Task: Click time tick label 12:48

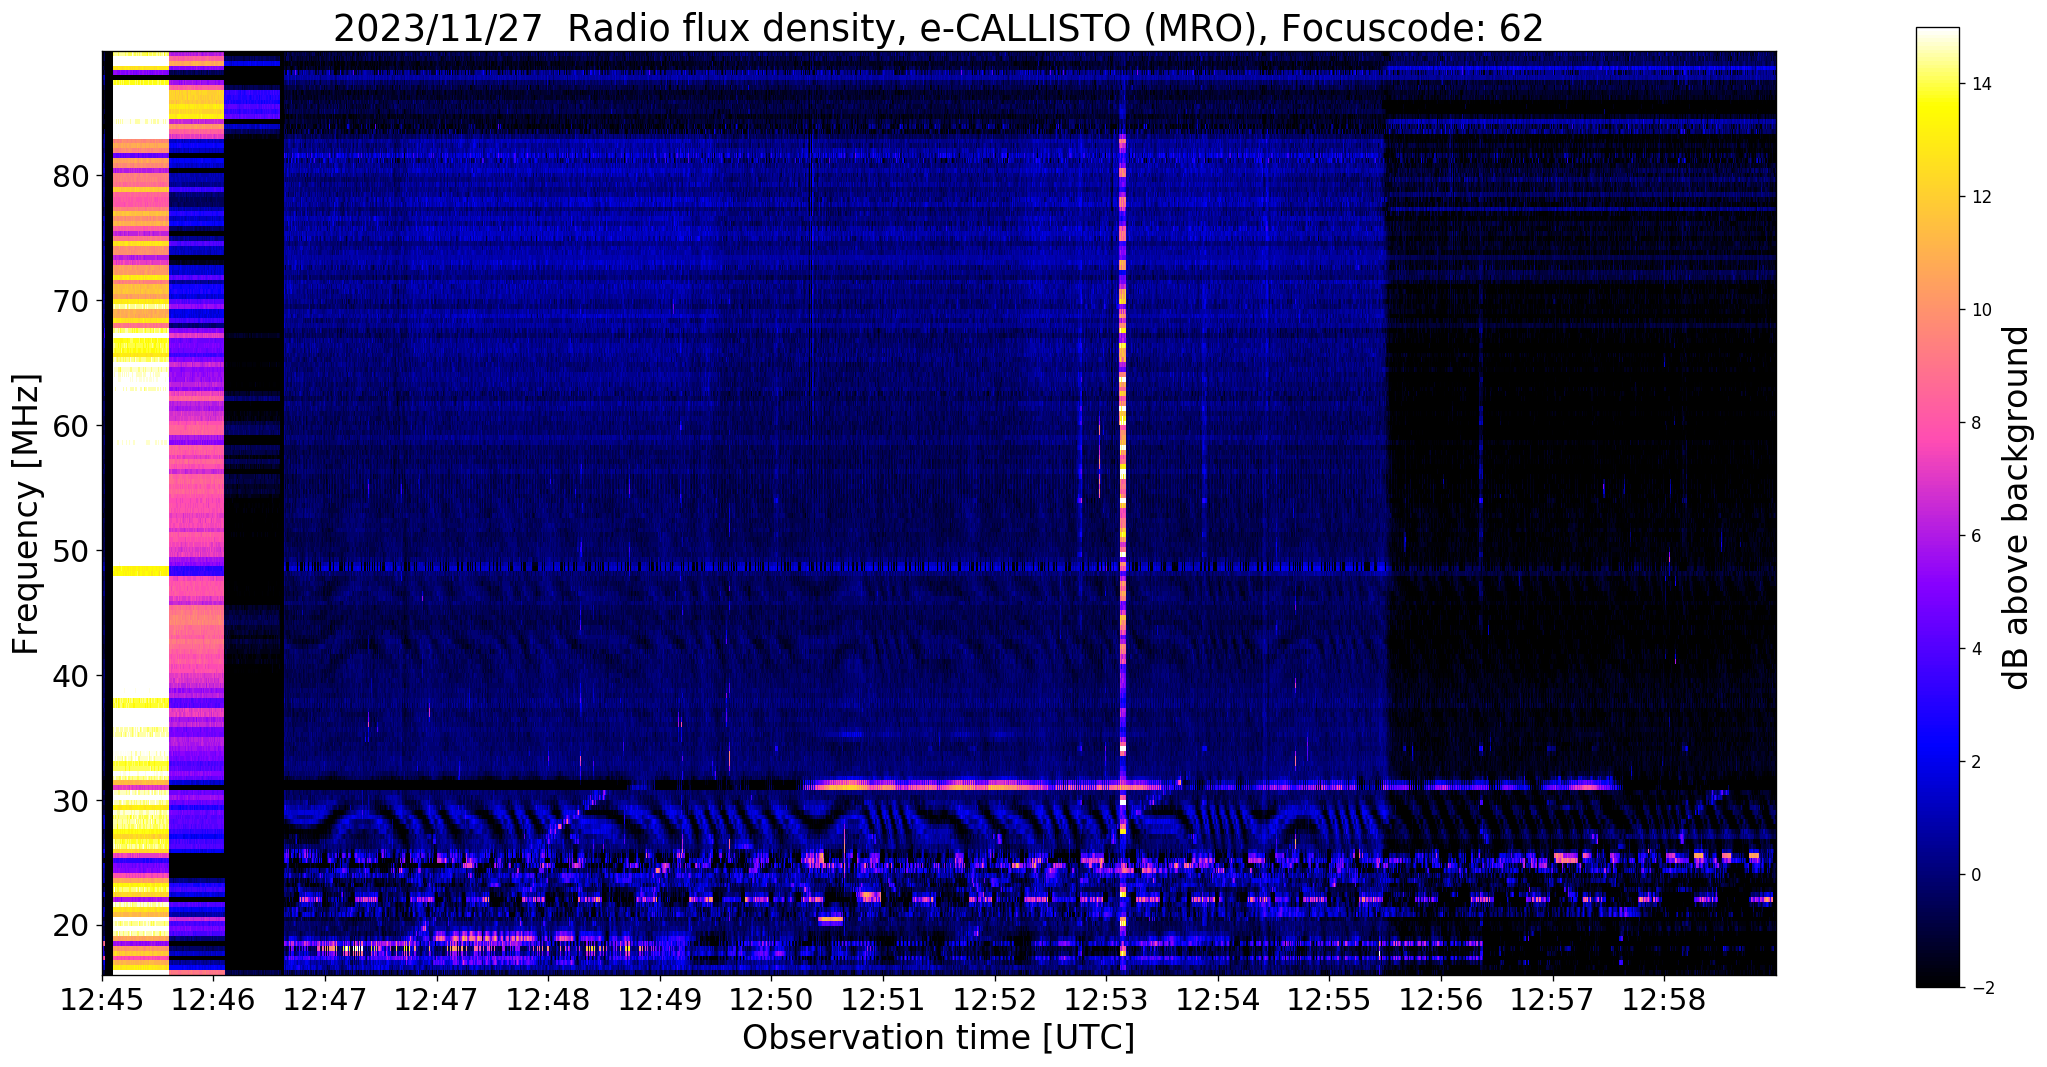Action: [x=548, y=999]
